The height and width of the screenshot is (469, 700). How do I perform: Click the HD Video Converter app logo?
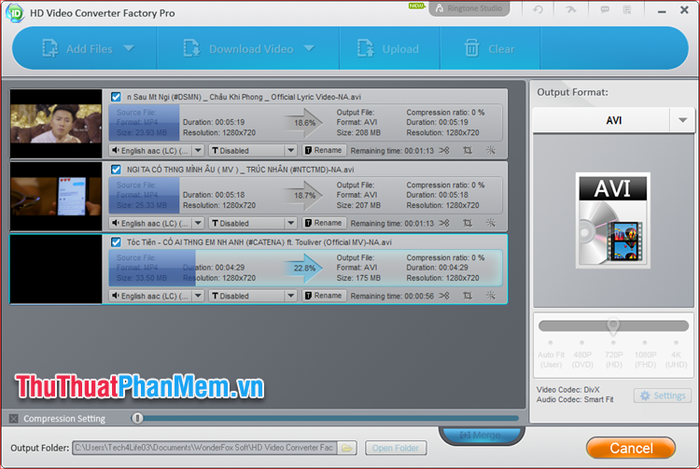(15, 13)
